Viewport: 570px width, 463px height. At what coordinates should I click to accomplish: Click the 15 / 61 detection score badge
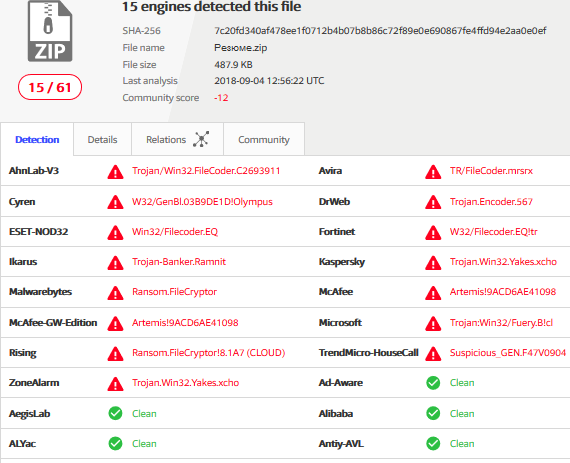click(50, 87)
